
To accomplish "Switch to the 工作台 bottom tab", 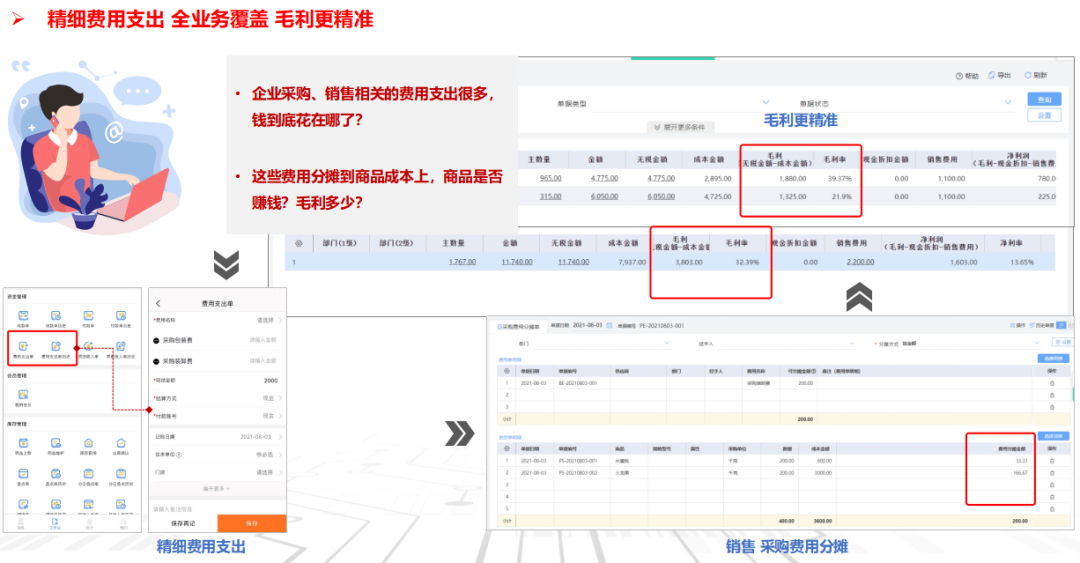I will tap(56, 525).
